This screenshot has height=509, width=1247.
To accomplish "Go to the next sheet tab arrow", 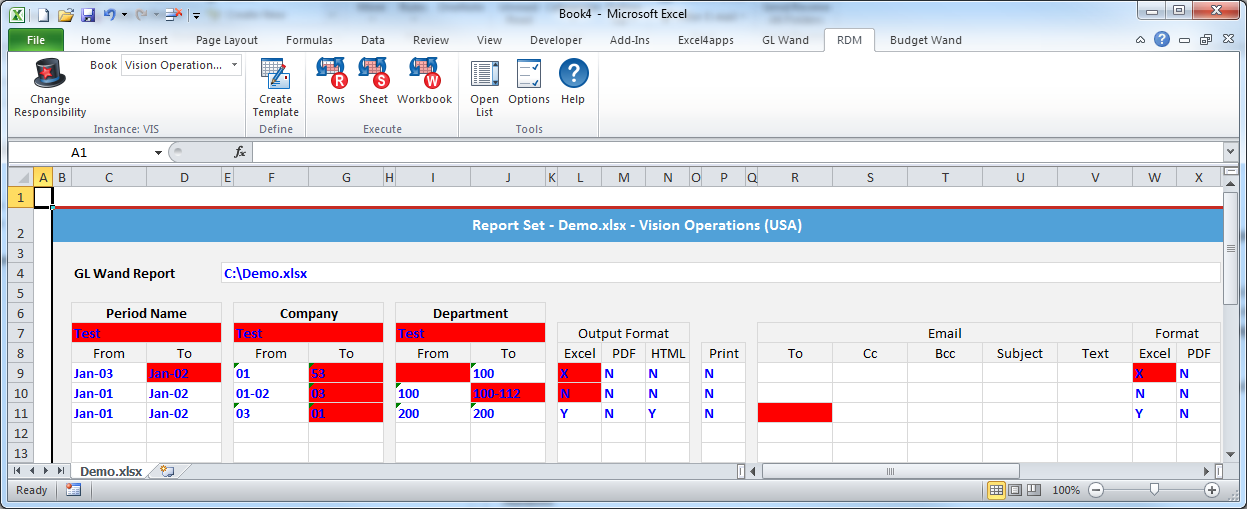I will [45, 471].
